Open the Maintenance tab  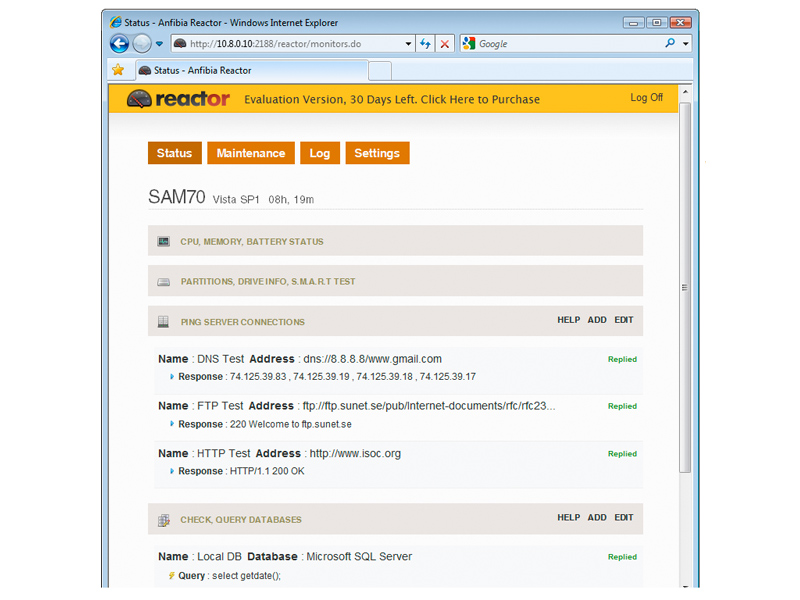(251, 153)
